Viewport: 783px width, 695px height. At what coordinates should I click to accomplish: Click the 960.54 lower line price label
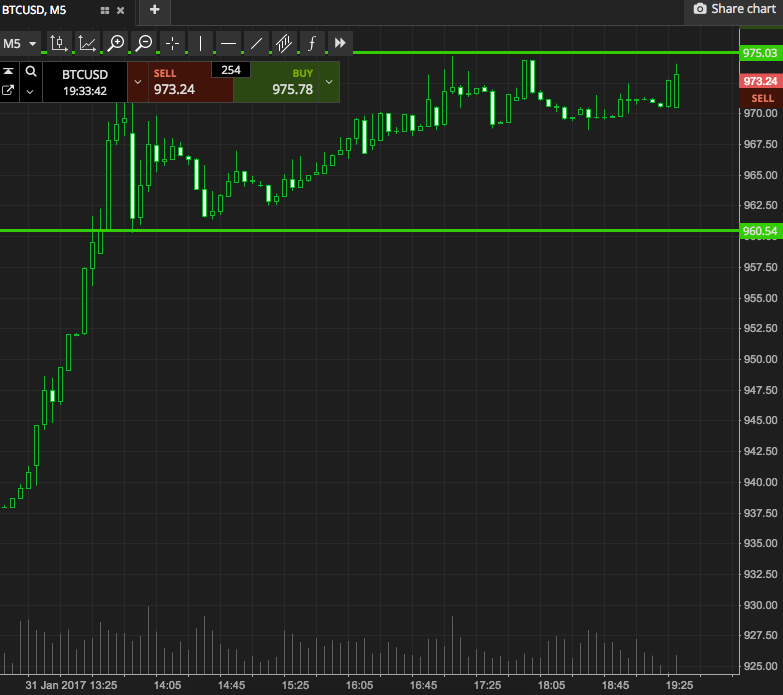761,231
